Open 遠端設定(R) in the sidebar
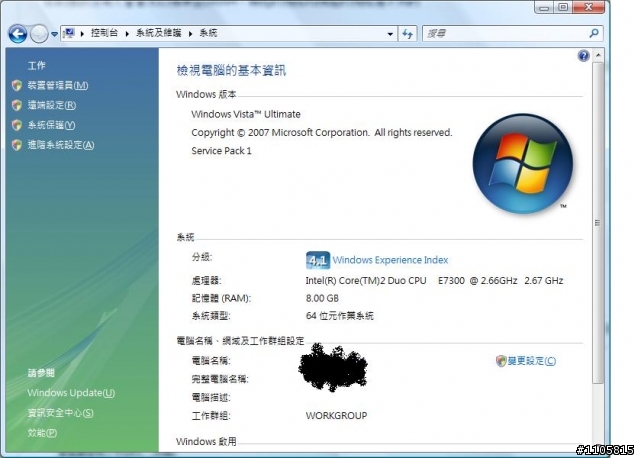 pos(52,105)
